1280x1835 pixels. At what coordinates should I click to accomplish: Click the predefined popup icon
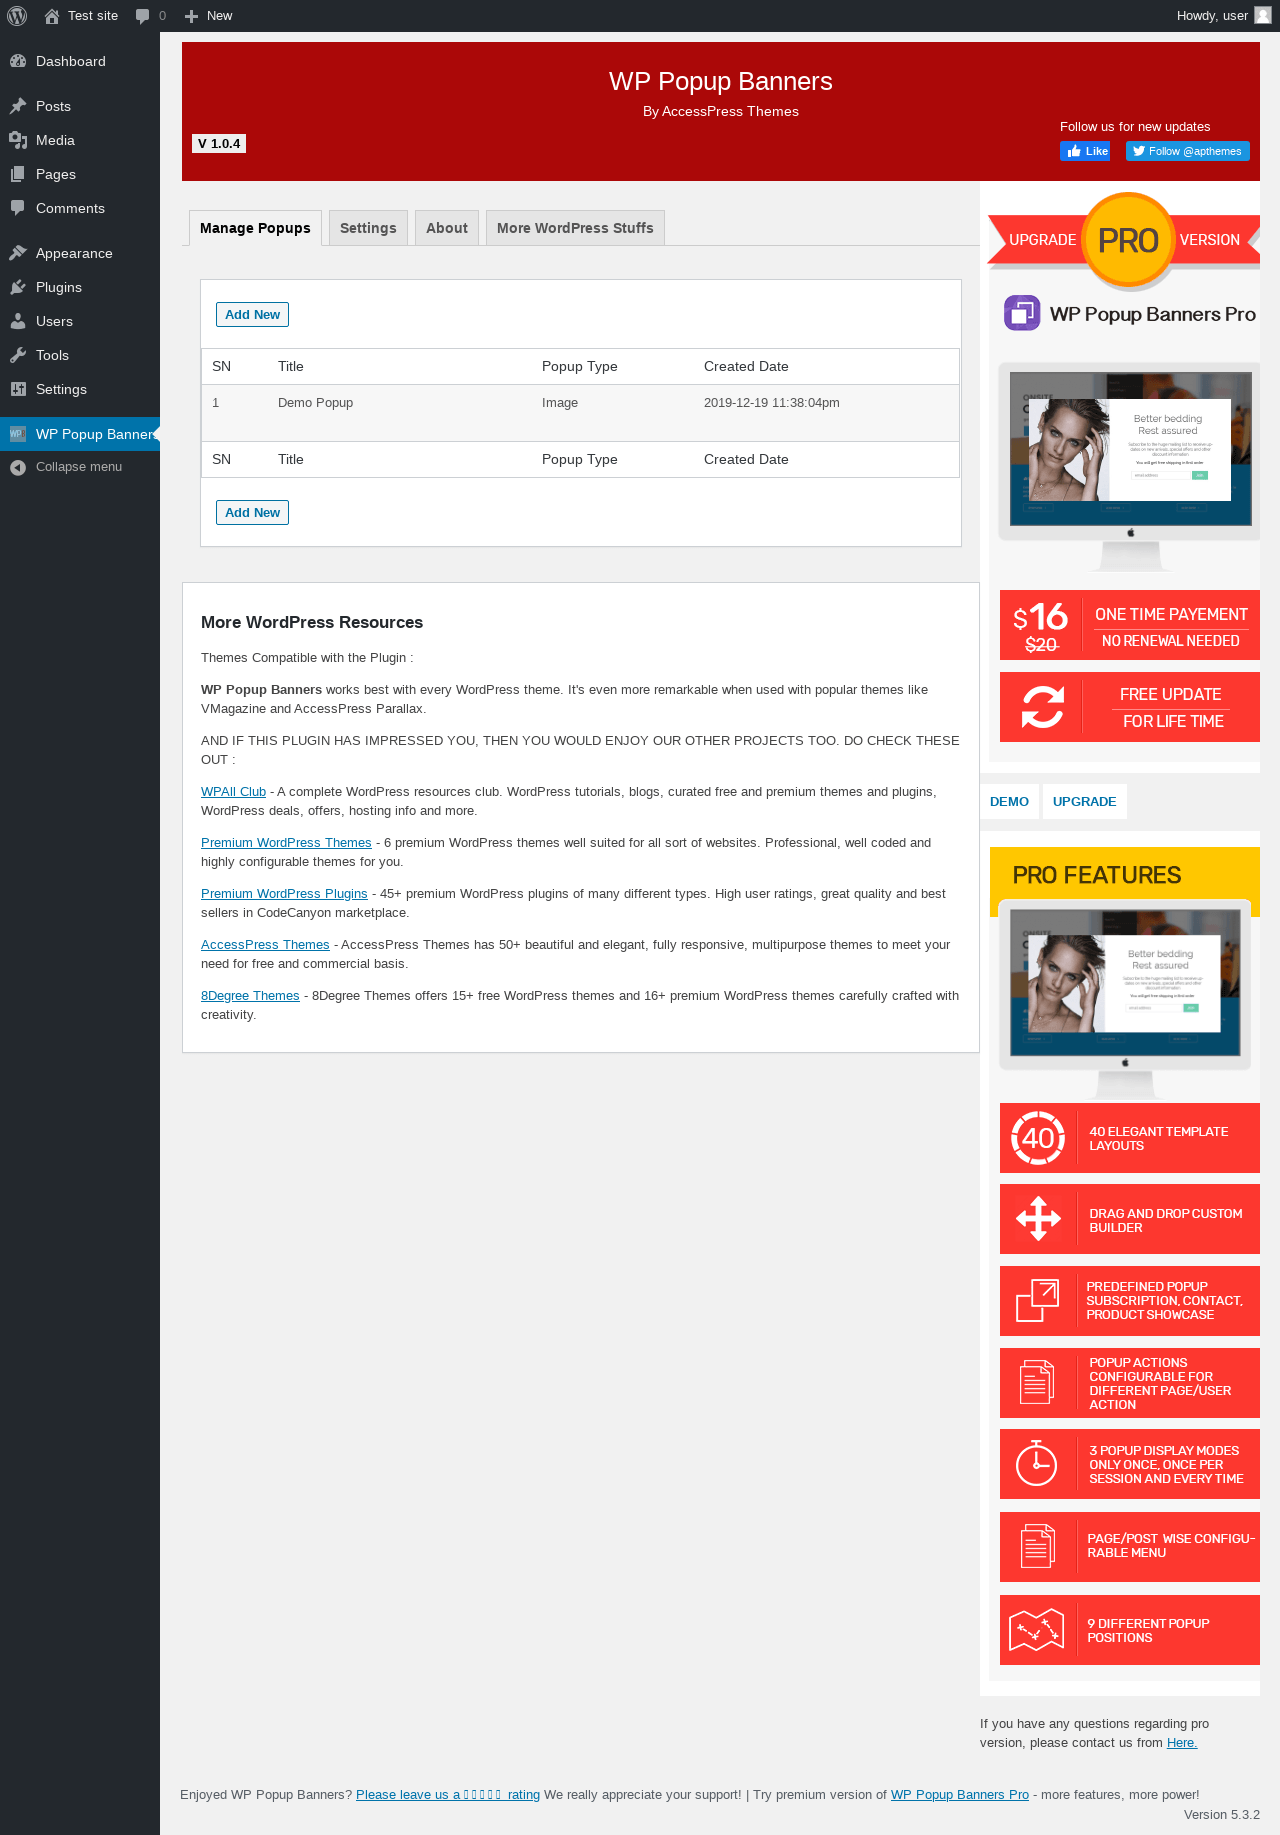[1038, 1300]
